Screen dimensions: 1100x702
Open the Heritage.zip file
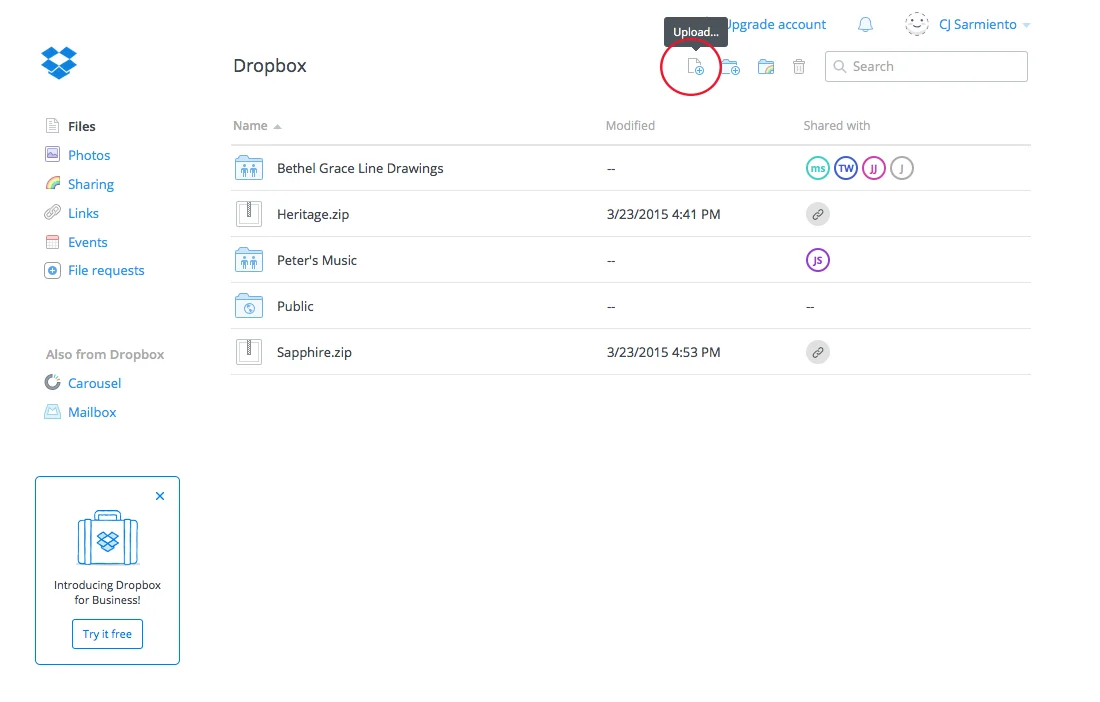pyautogui.click(x=313, y=215)
